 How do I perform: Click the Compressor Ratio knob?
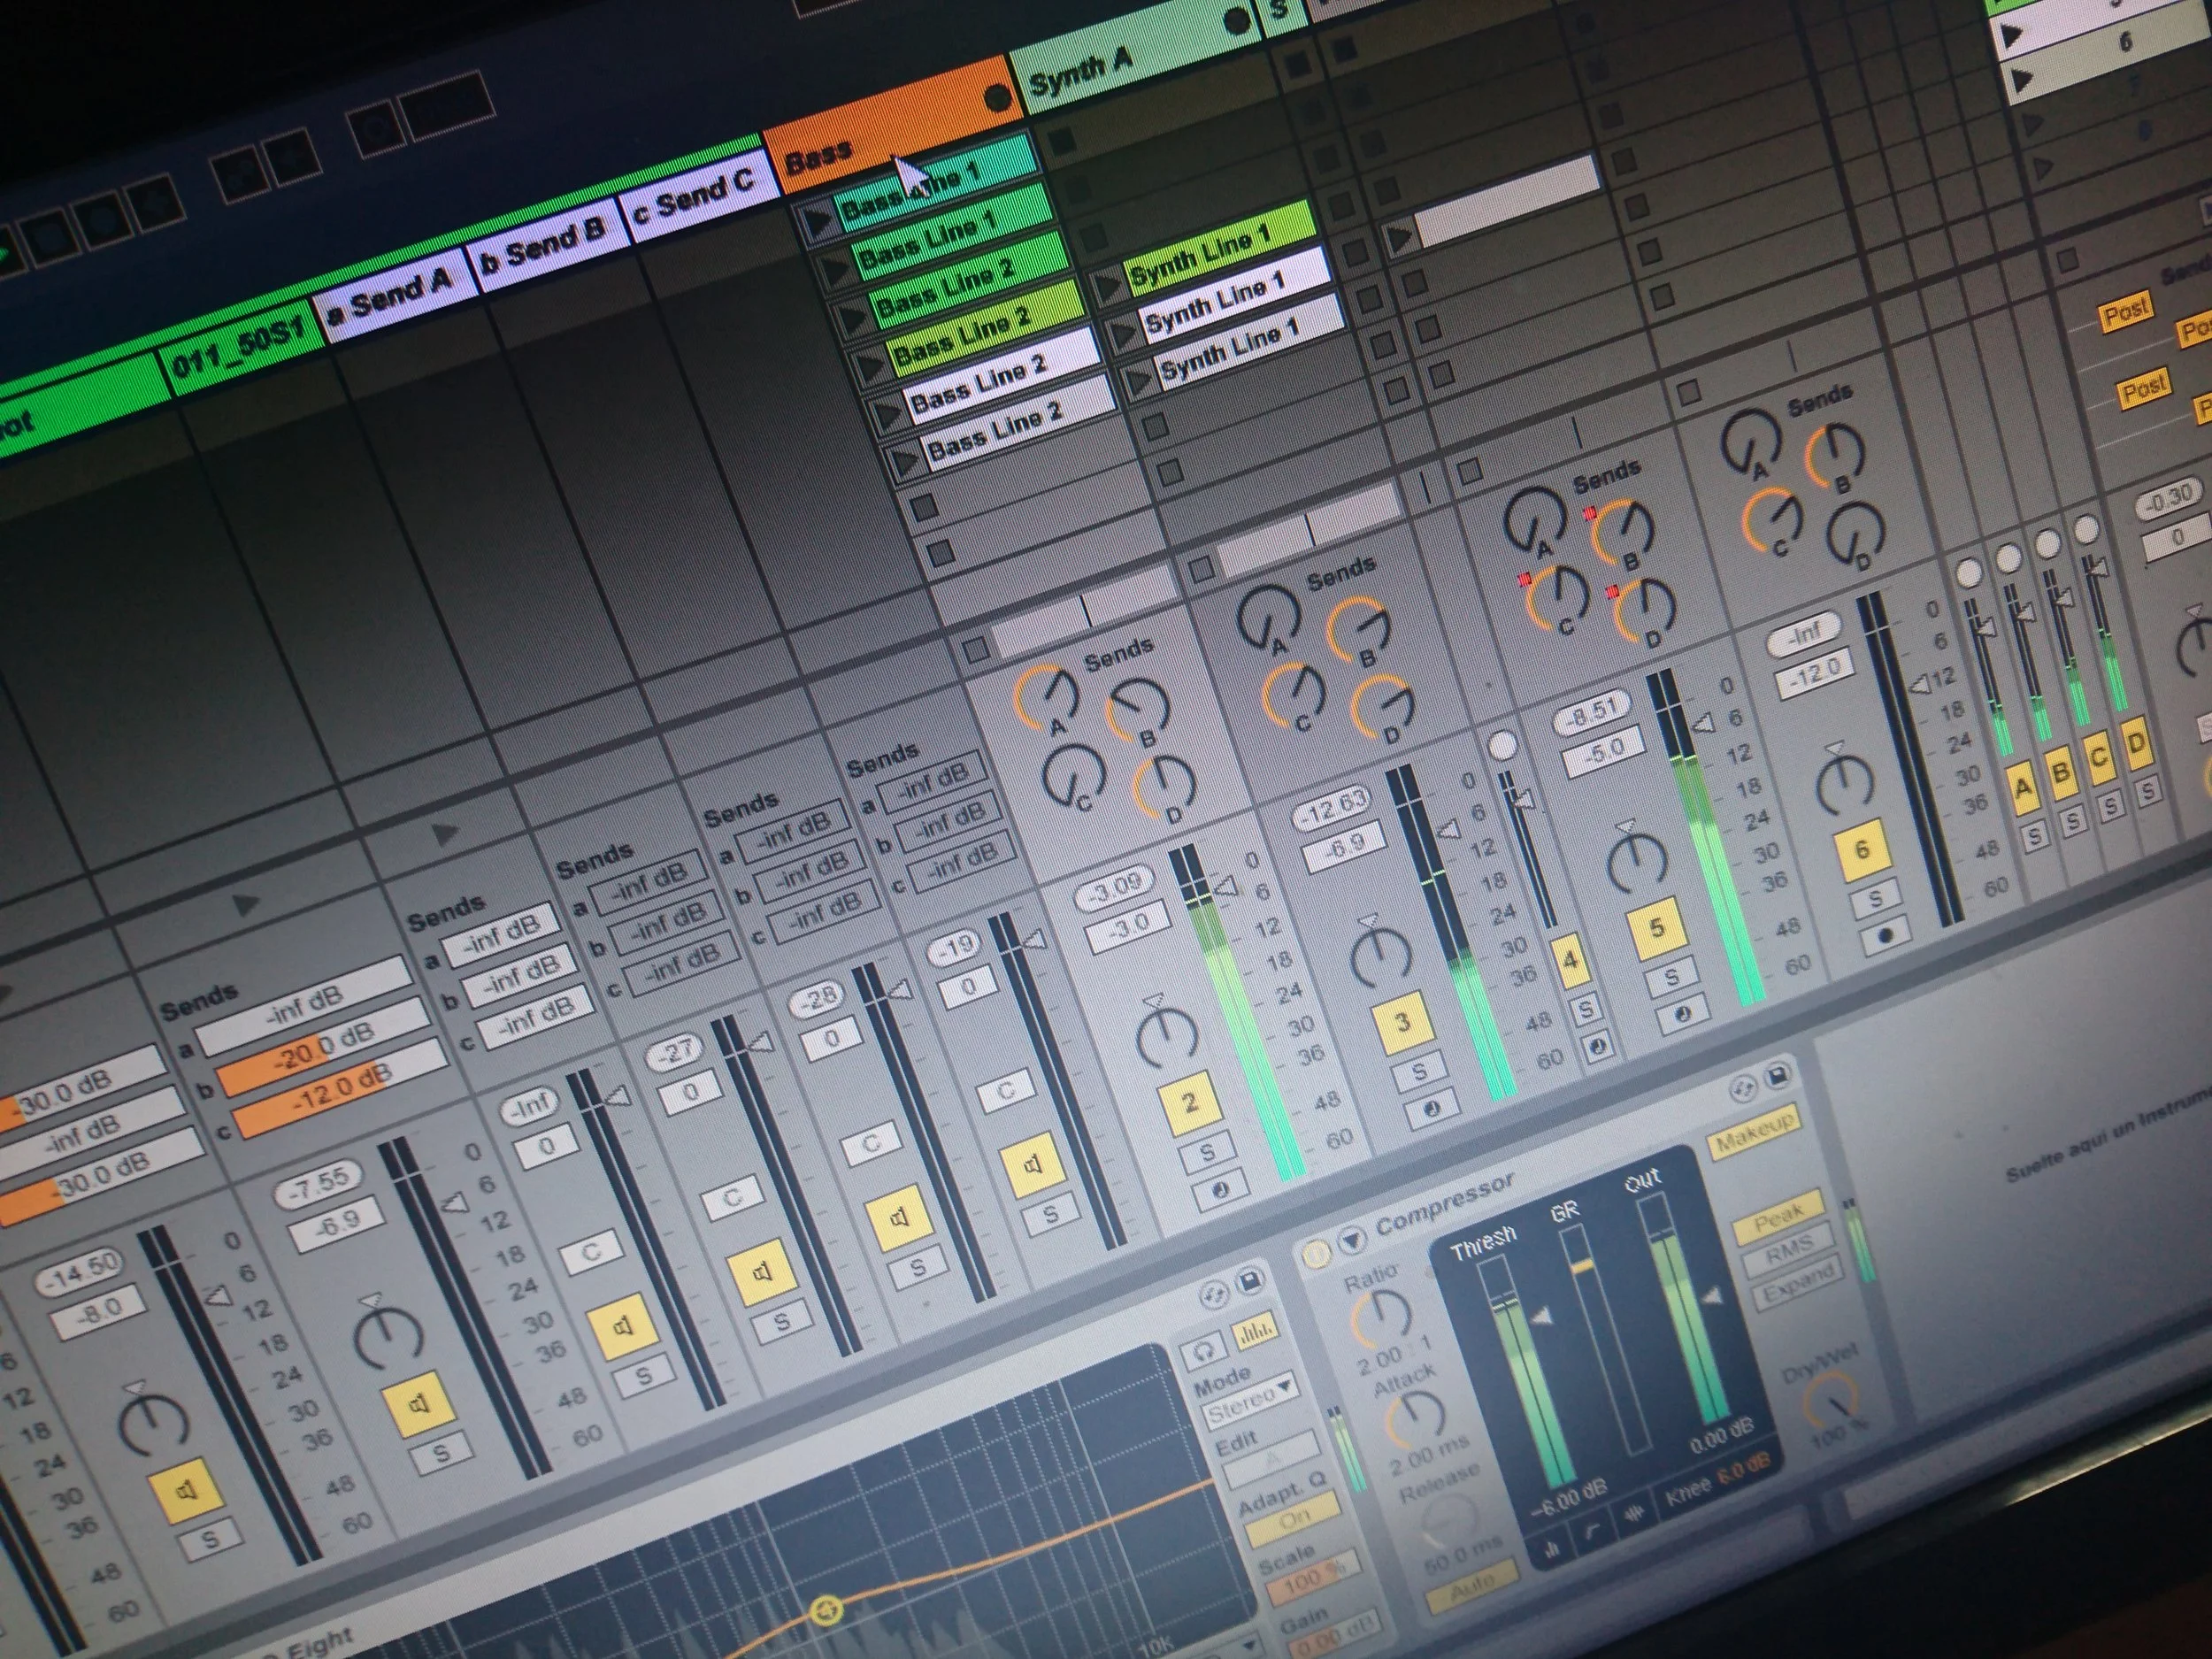tap(1380, 1320)
